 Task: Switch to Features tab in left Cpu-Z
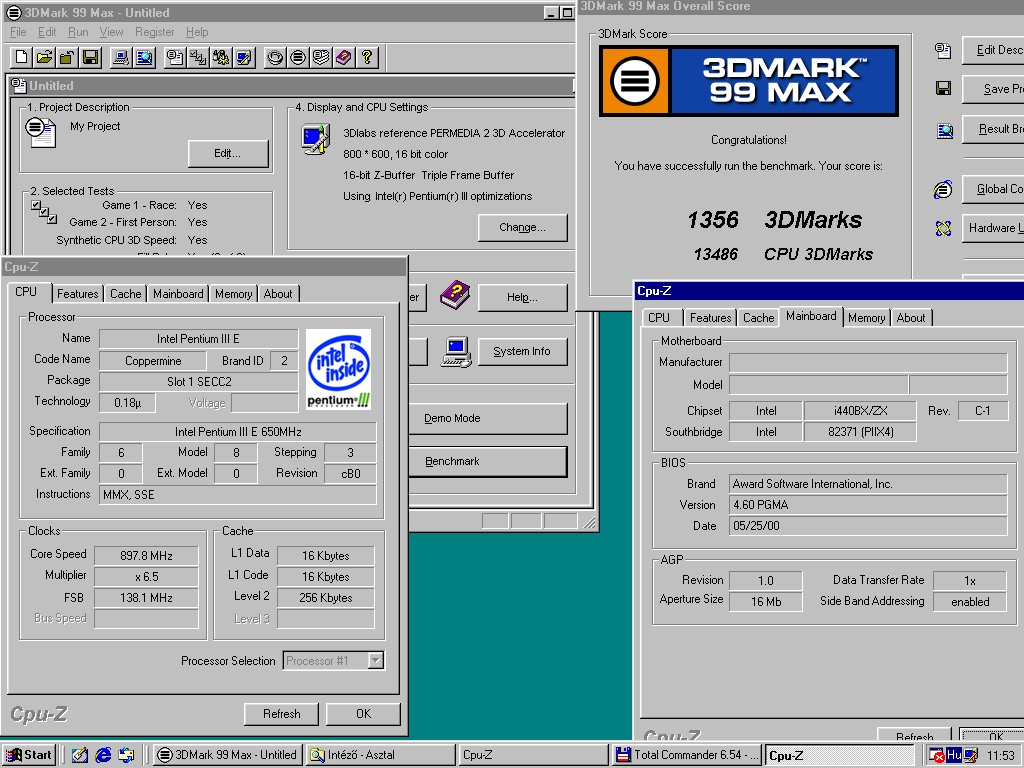coord(77,294)
